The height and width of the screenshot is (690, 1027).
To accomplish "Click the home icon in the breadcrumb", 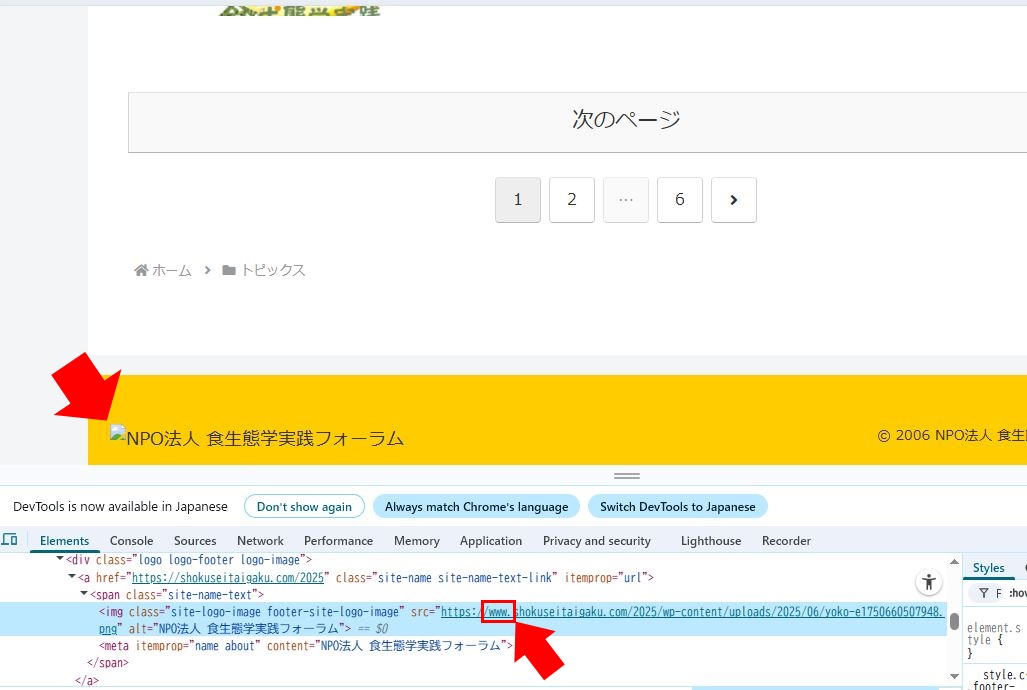I will (x=141, y=270).
